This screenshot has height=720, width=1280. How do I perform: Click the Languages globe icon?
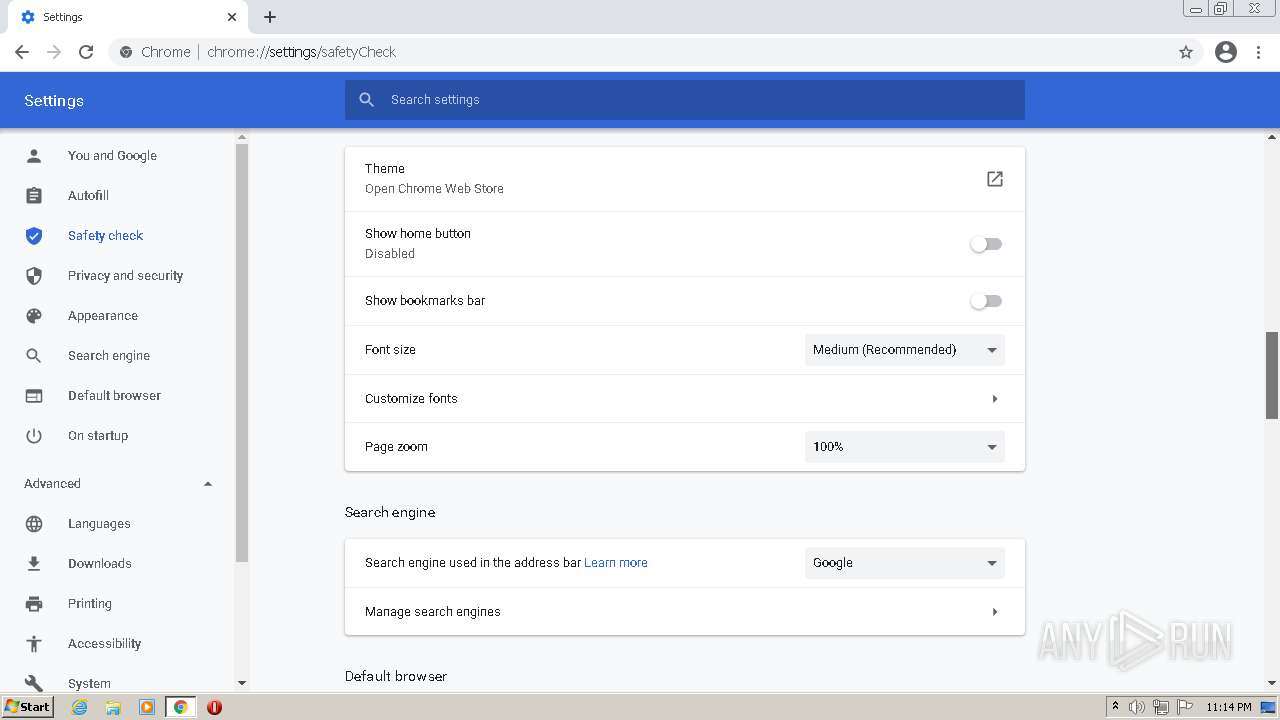click(34, 524)
